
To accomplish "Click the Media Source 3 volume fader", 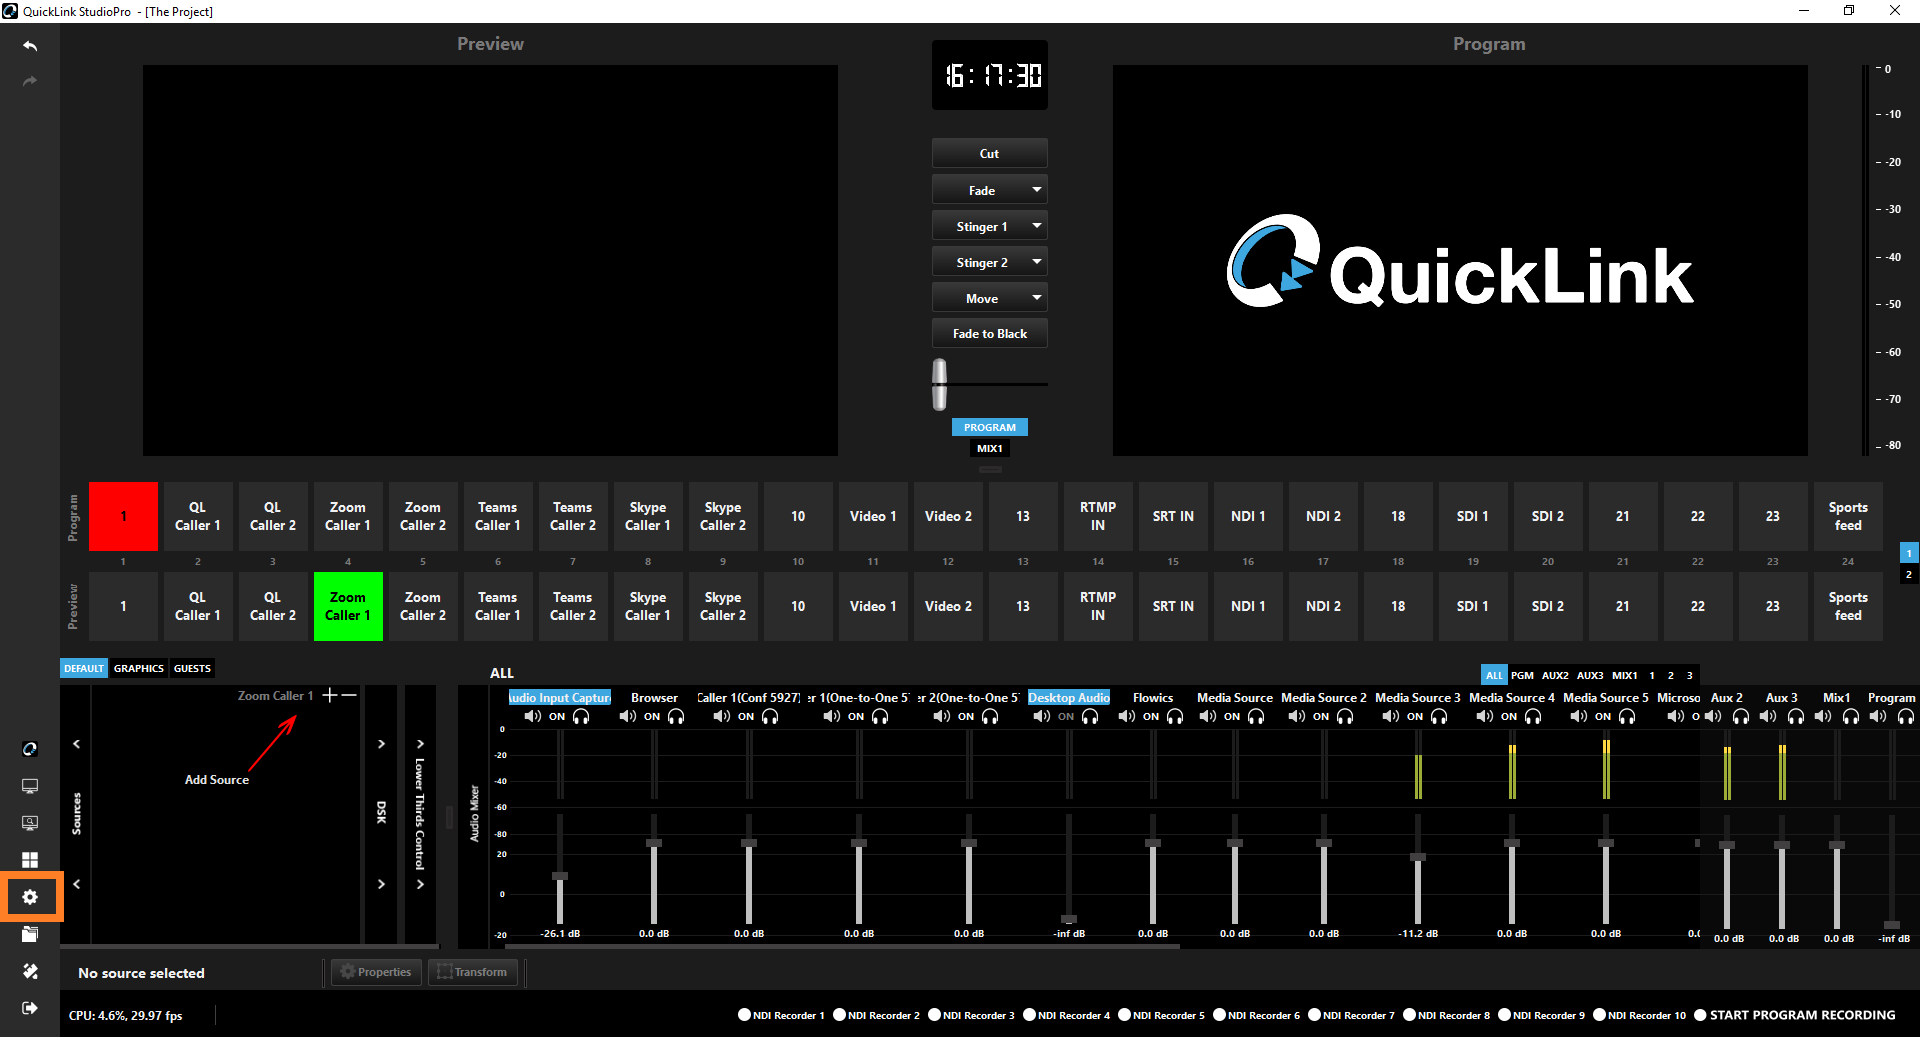I will click(x=1417, y=857).
